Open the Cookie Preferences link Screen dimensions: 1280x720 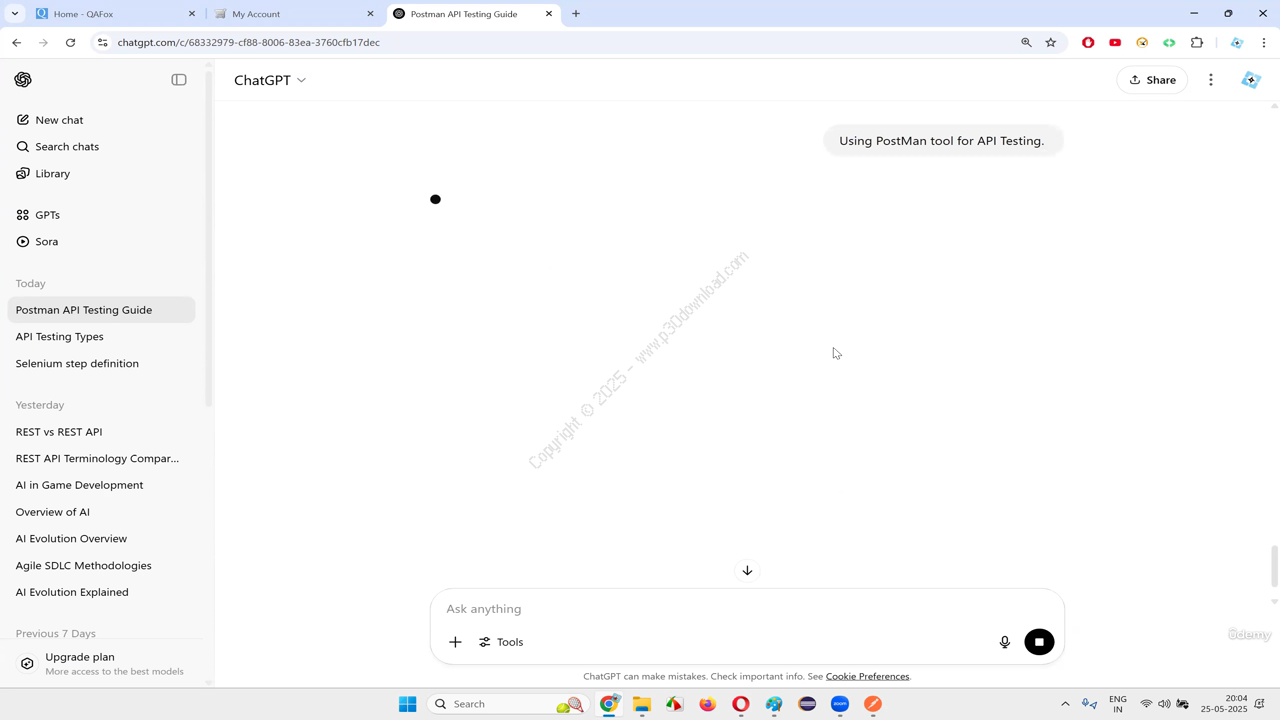[867, 677]
